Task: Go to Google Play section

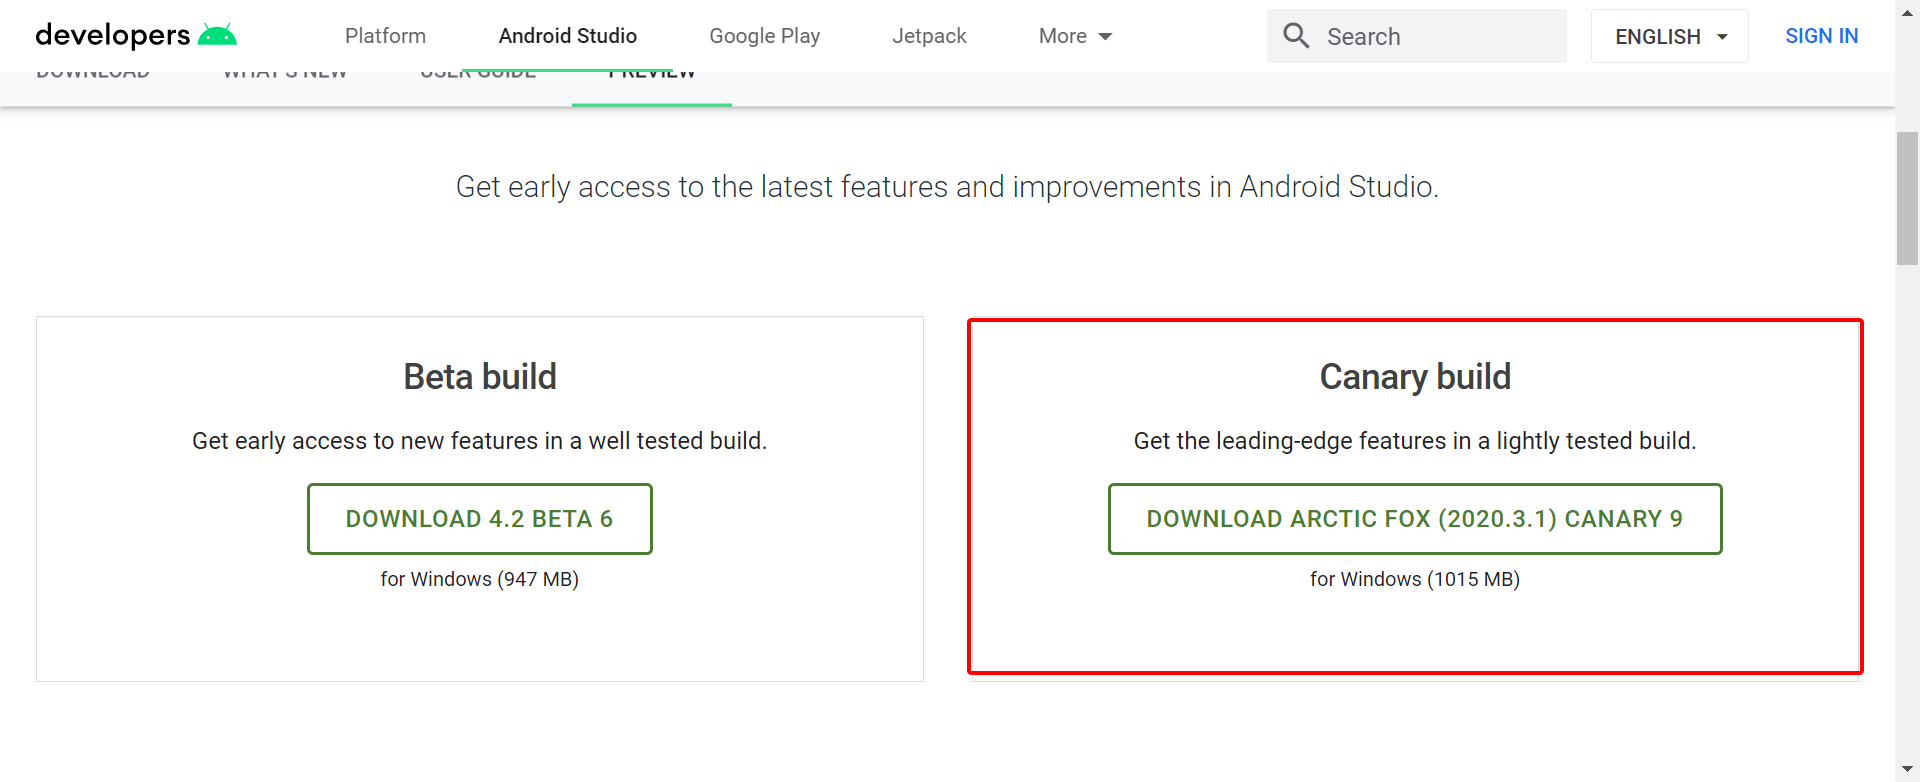Action: 765,36
